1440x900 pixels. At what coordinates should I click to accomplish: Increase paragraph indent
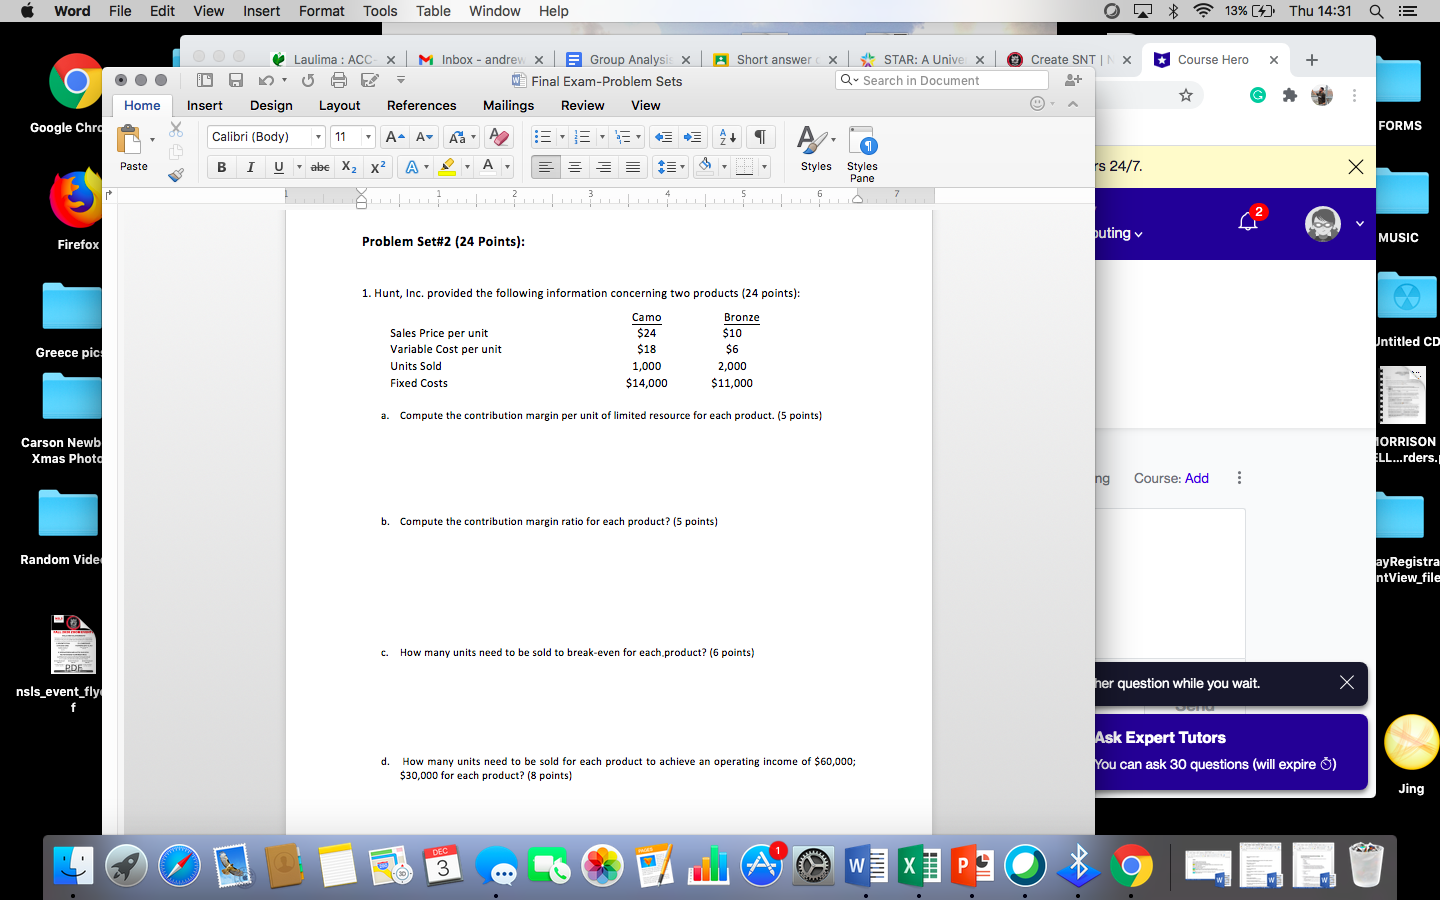click(x=692, y=137)
